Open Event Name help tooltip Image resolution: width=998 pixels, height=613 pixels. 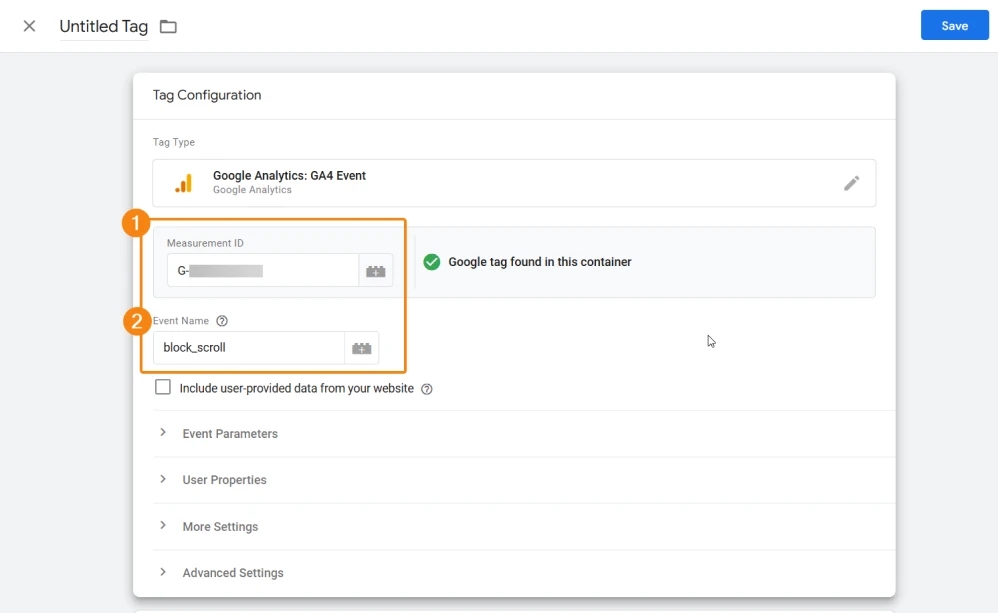[x=222, y=321]
